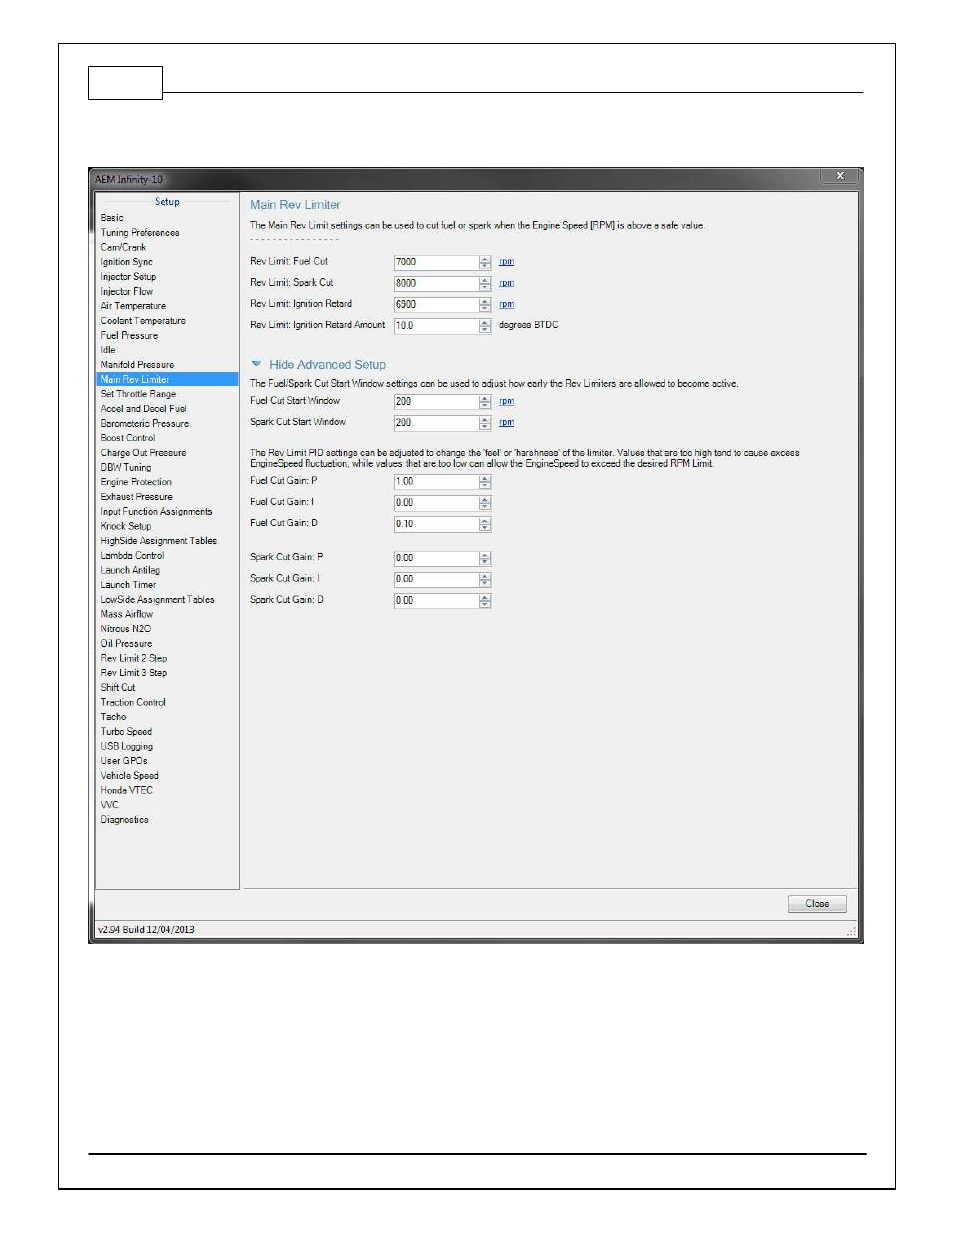Open the Idle setup page
Image resolution: width=954 pixels, height=1235 pixels.
[x=108, y=350]
